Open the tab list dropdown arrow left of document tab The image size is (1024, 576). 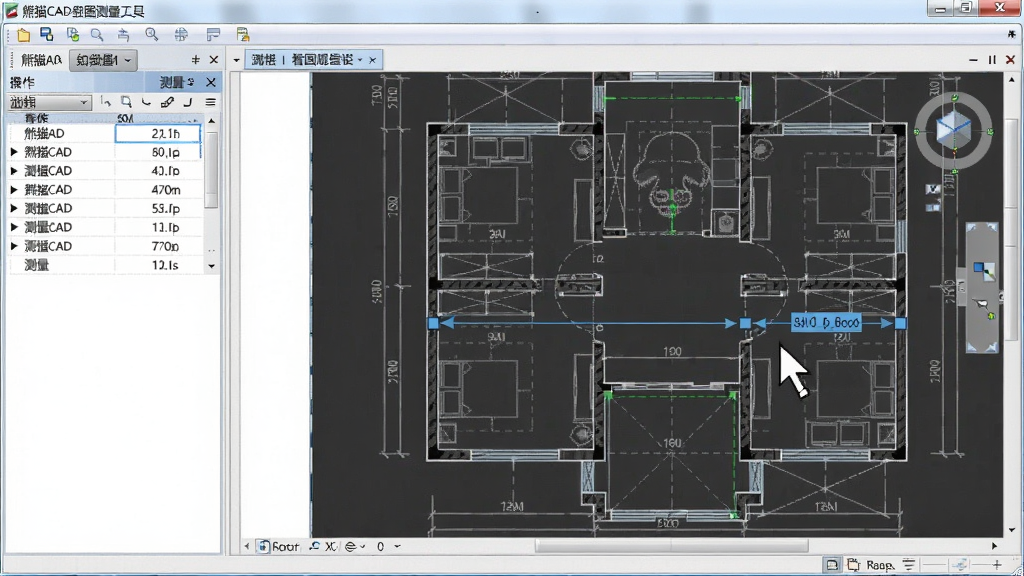[236, 60]
